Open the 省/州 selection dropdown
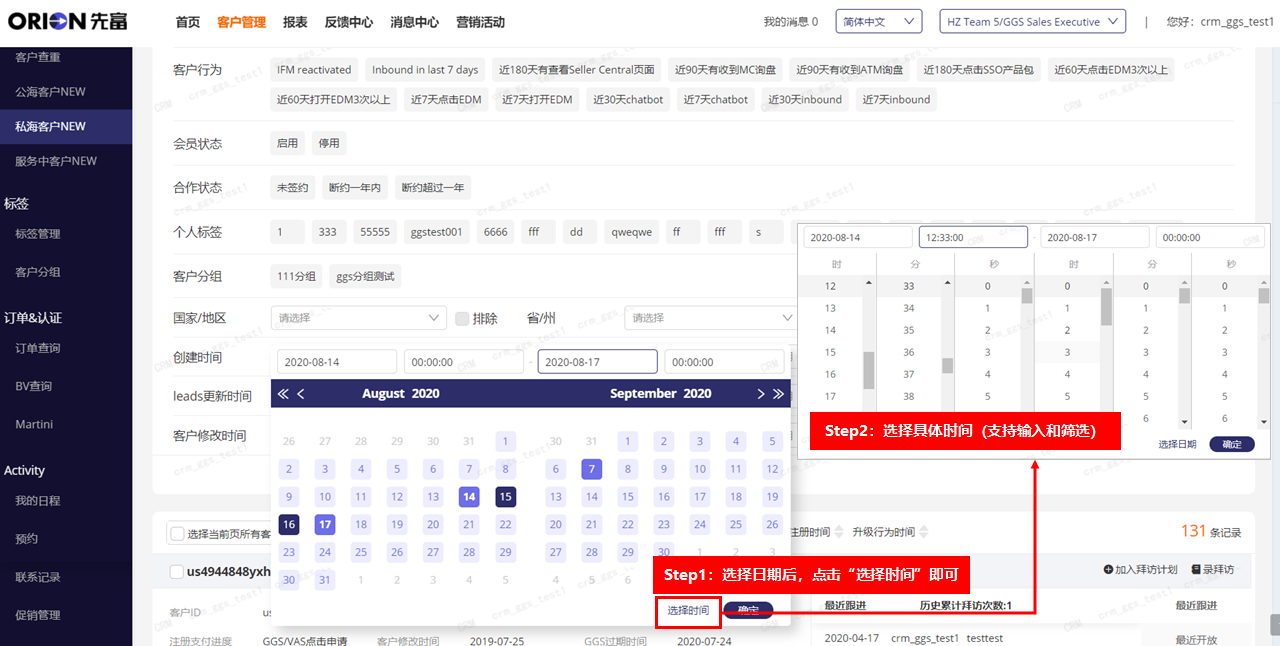The height and width of the screenshot is (646, 1280). point(710,318)
